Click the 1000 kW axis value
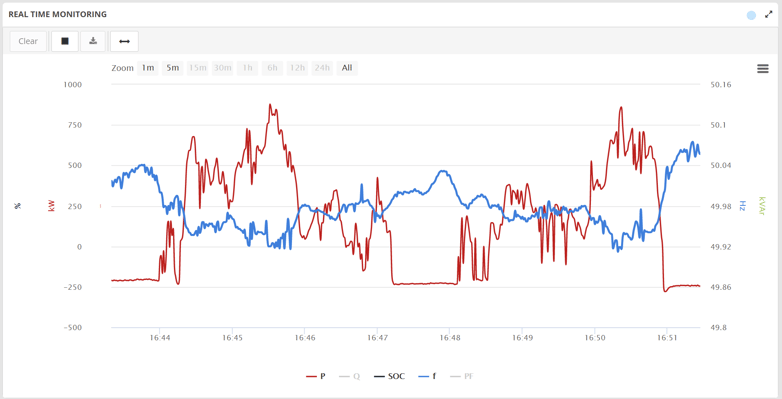The height and width of the screenshot is (399, 782). [x=72, y=84]
